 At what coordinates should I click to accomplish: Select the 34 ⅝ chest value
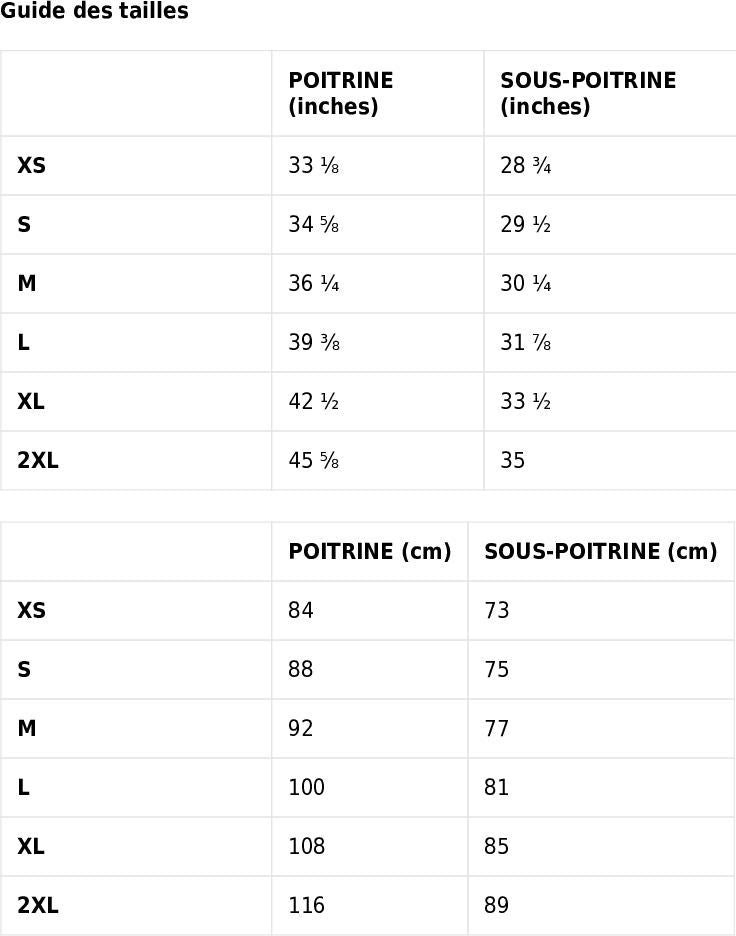click(x=314, y=224)
